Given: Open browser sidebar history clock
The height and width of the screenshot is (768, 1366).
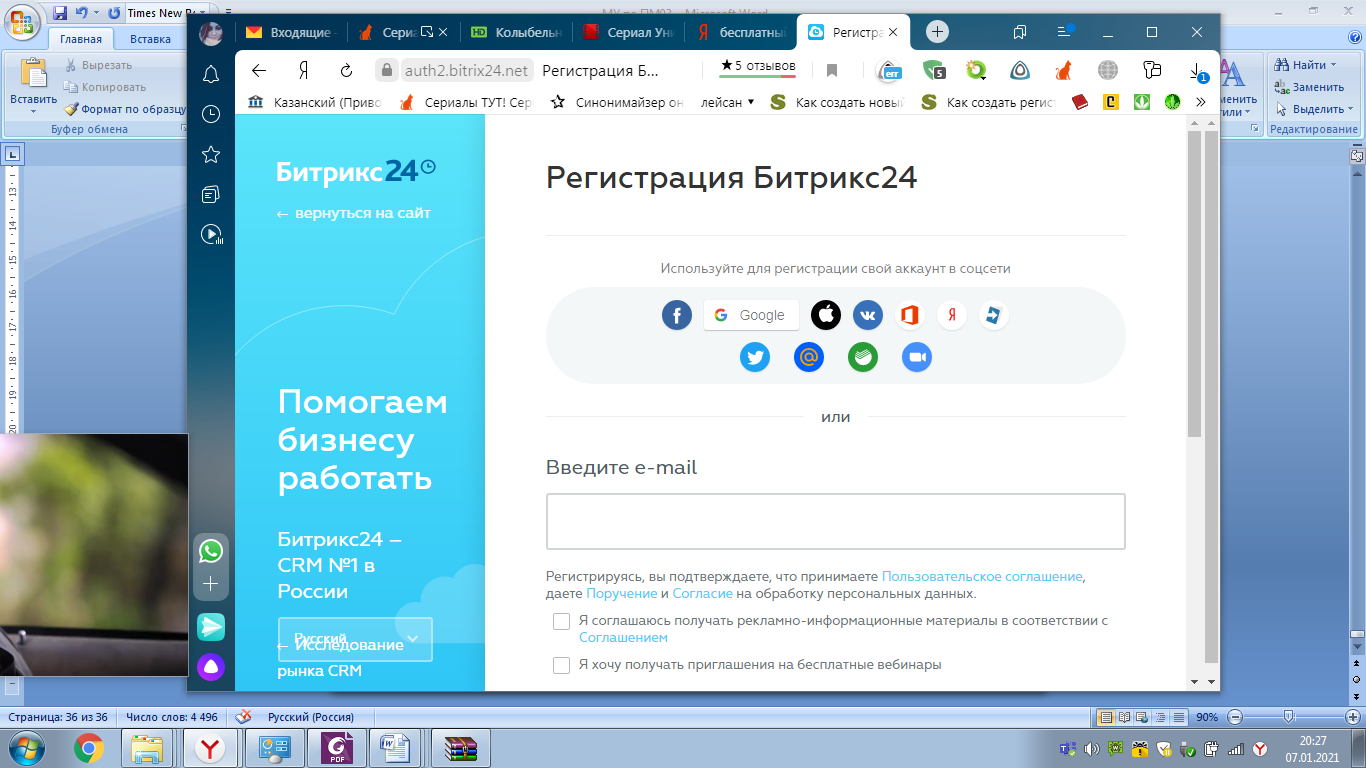Looking at the screenshot, I should click(x=211, y=114).
